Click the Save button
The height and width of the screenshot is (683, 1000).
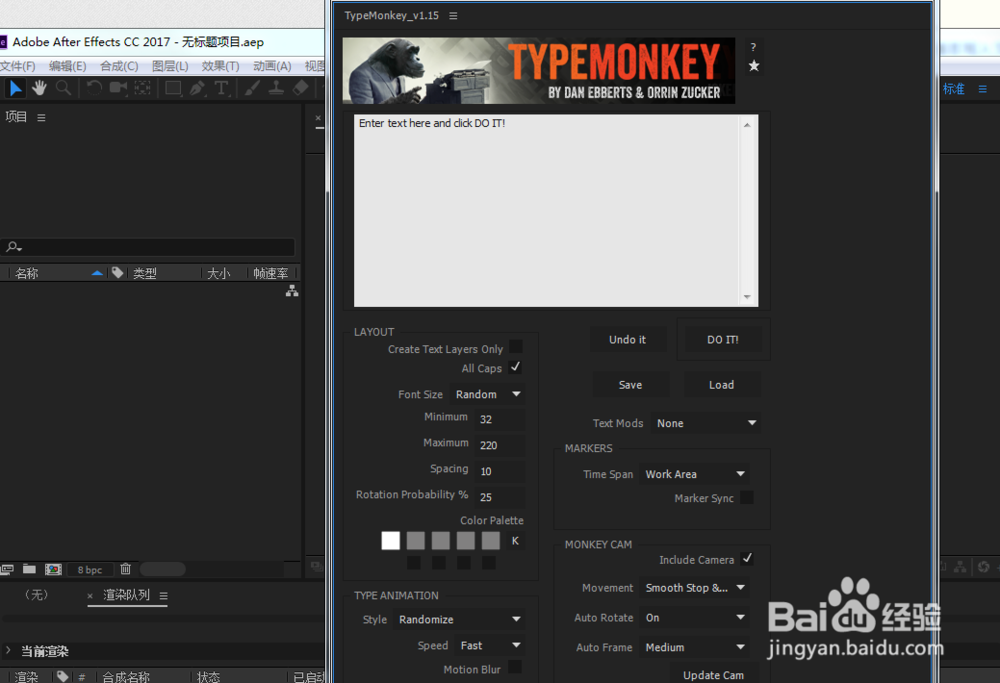coord(631,385)
